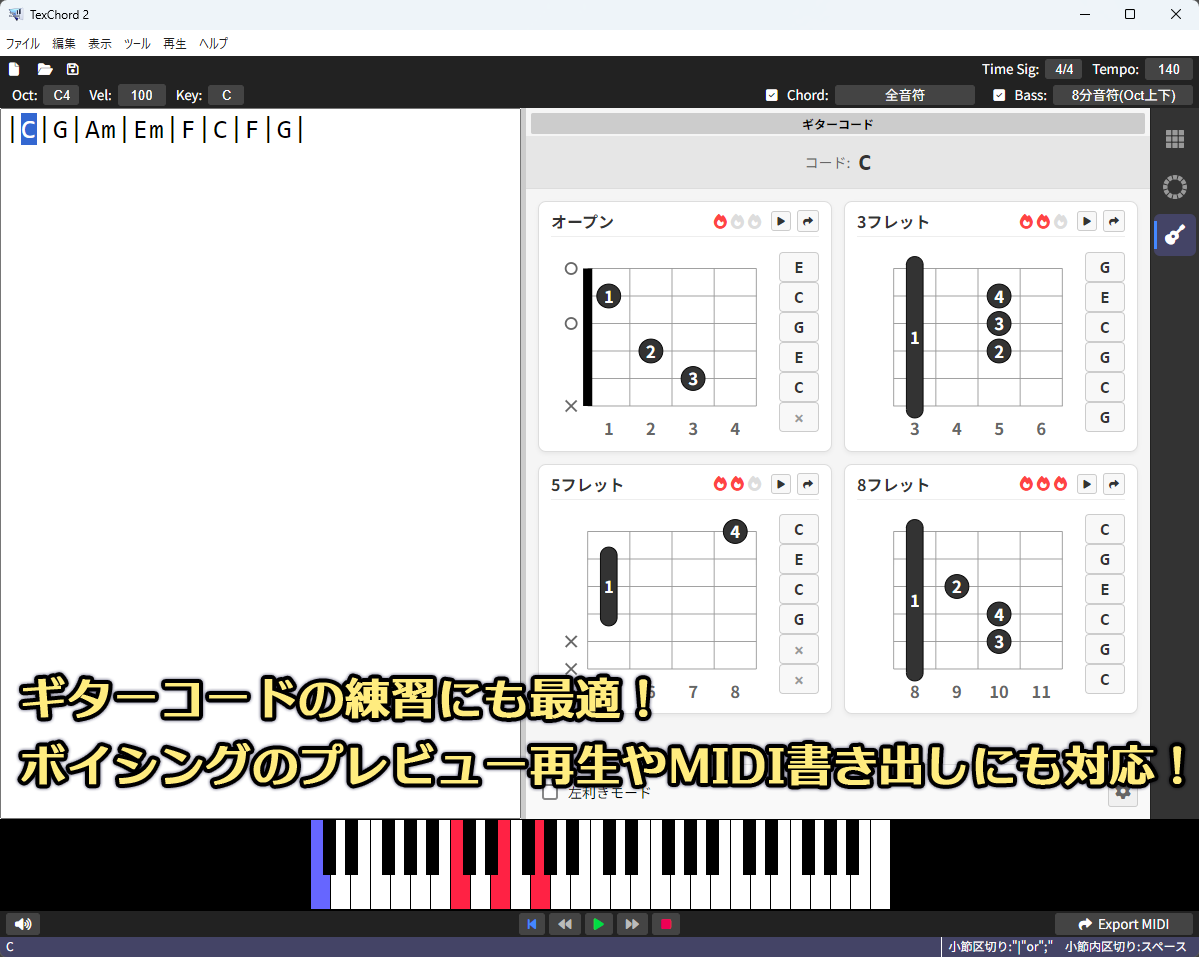Enable 左利きモード checkbox

tap(550, 792)
